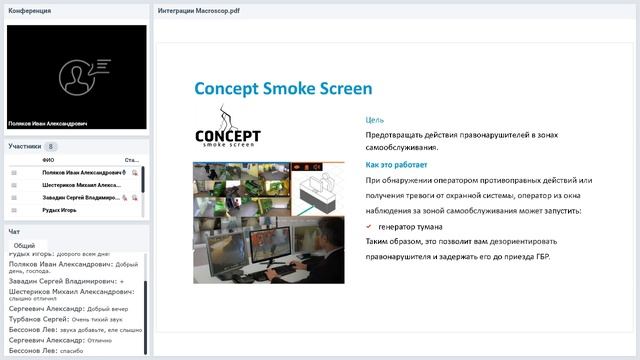
Task: Click the Чат panel header
Action: [14, 231]
